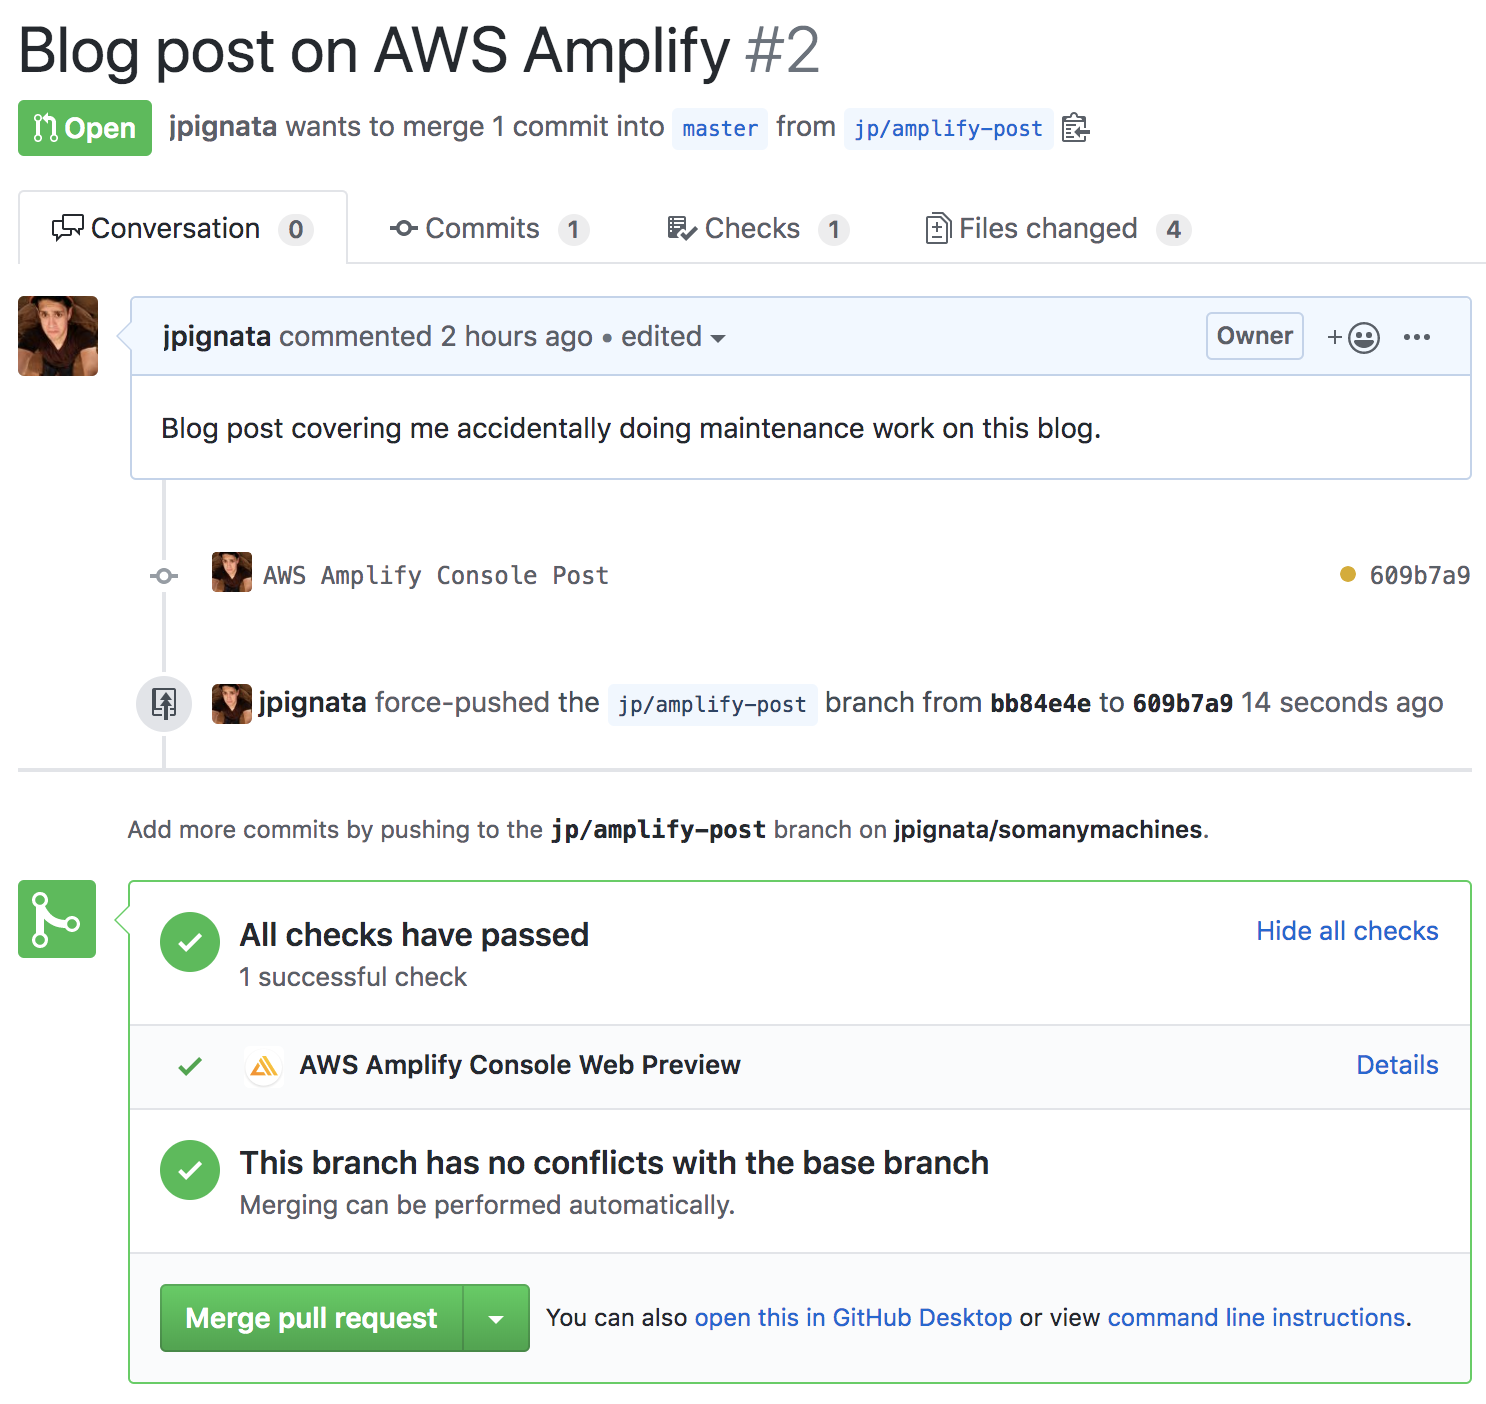Open the comment three-dots options menu

(1417, 337)
